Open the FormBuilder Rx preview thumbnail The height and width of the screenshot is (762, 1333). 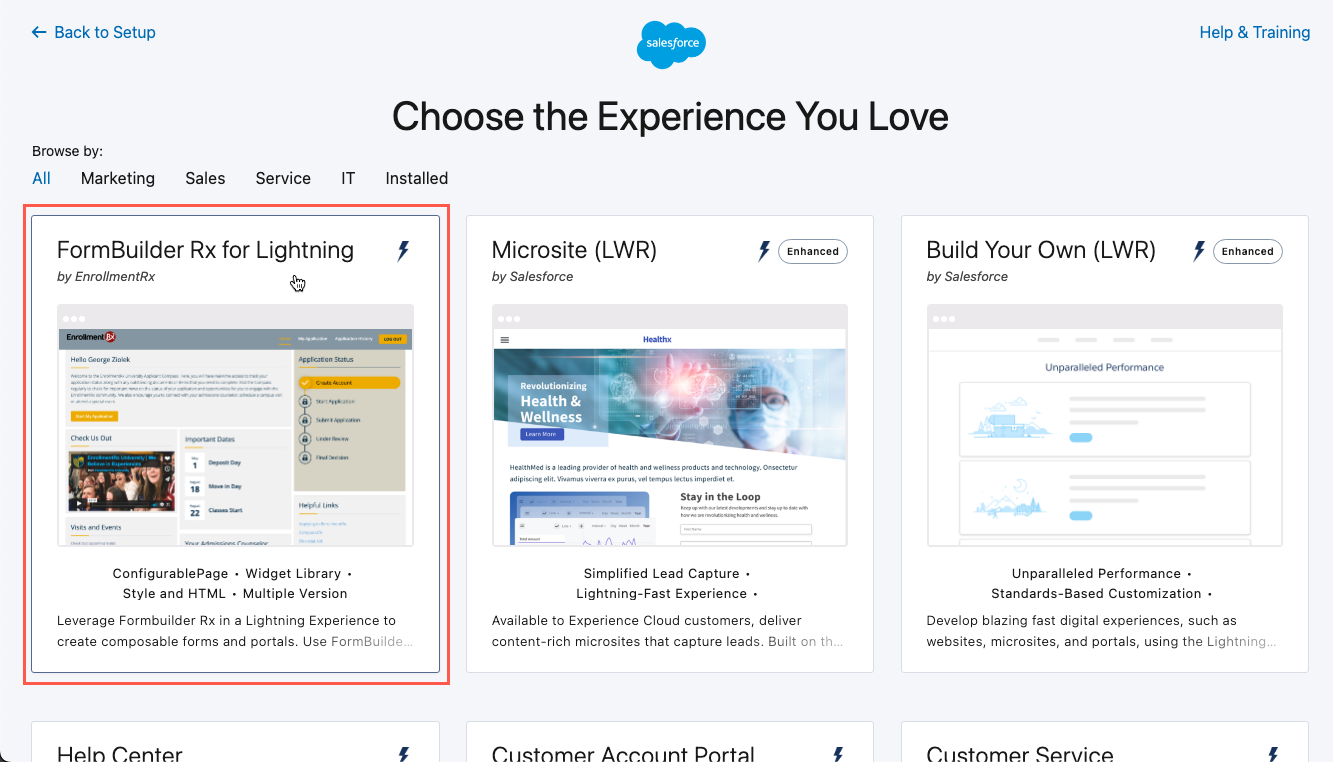pos(235,425)
